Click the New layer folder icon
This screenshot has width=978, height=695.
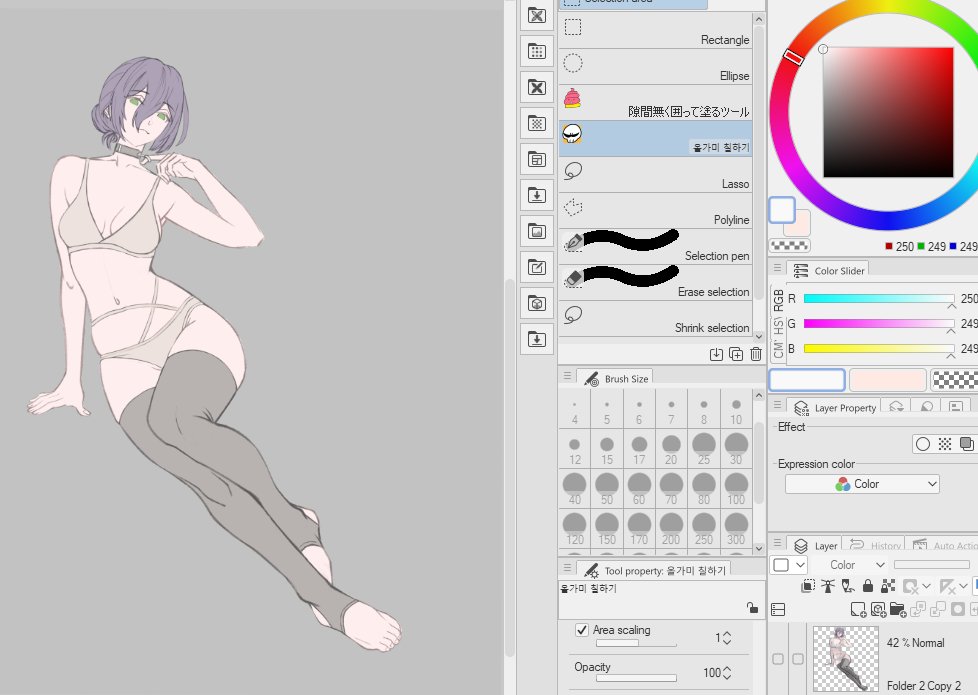tap(898, 610)
